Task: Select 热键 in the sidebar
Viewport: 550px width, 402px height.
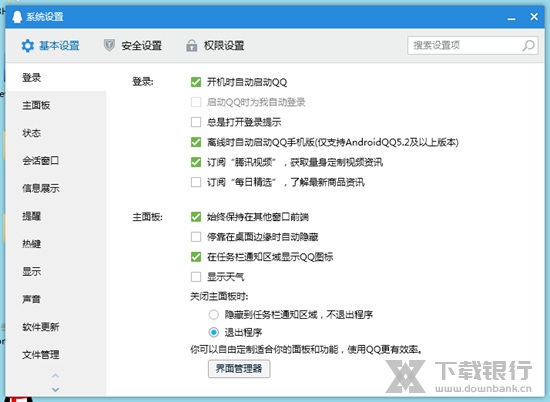Action: pos(56,244)
